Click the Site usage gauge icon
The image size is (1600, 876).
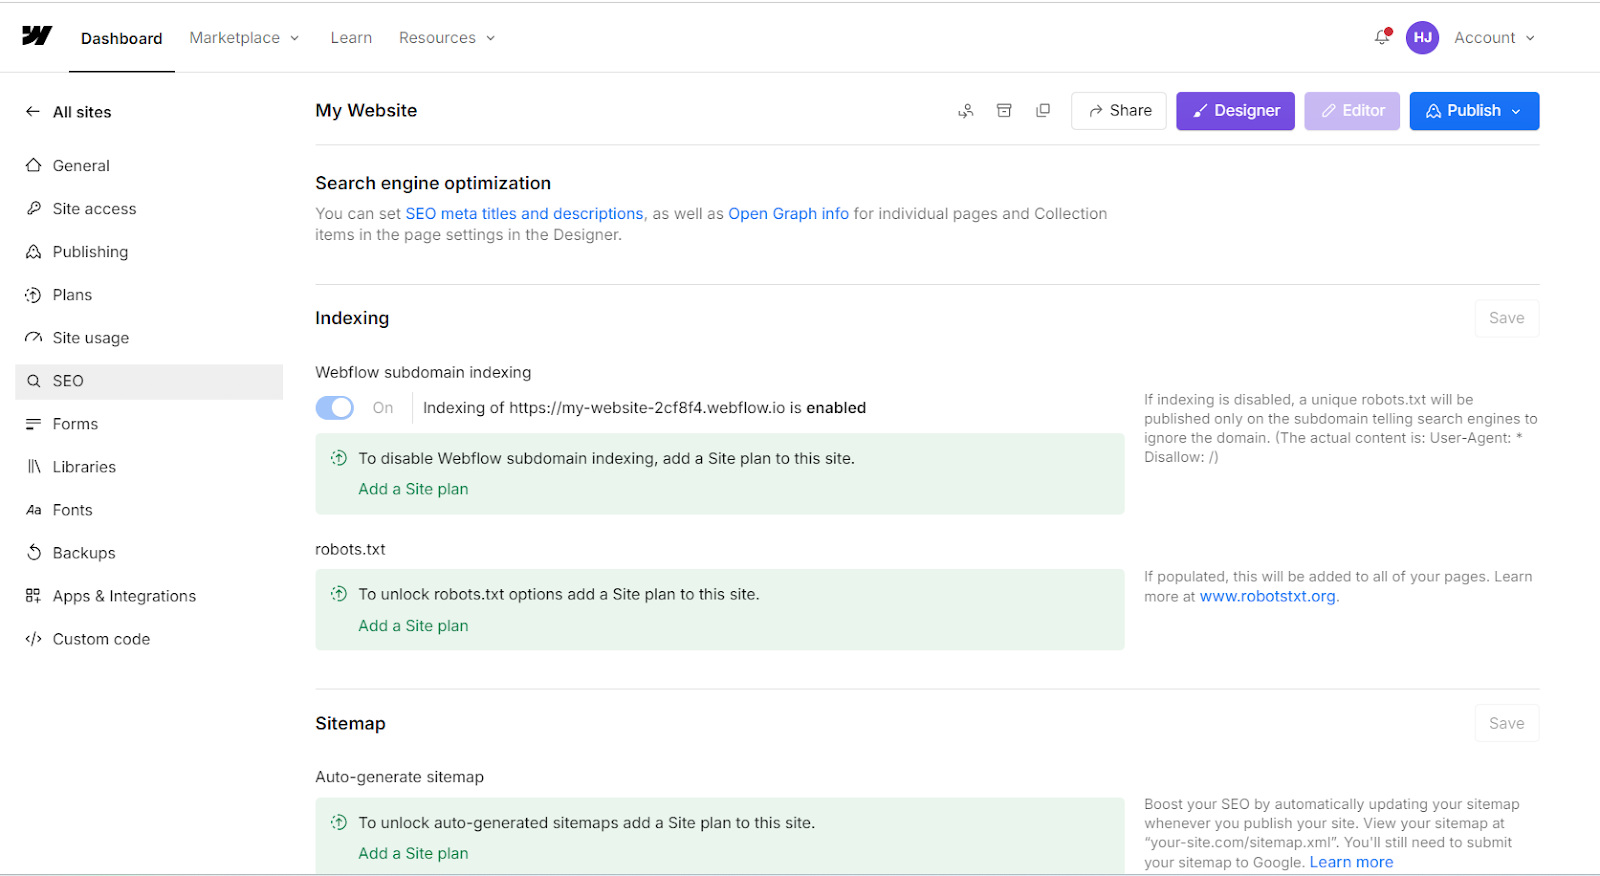34,337
